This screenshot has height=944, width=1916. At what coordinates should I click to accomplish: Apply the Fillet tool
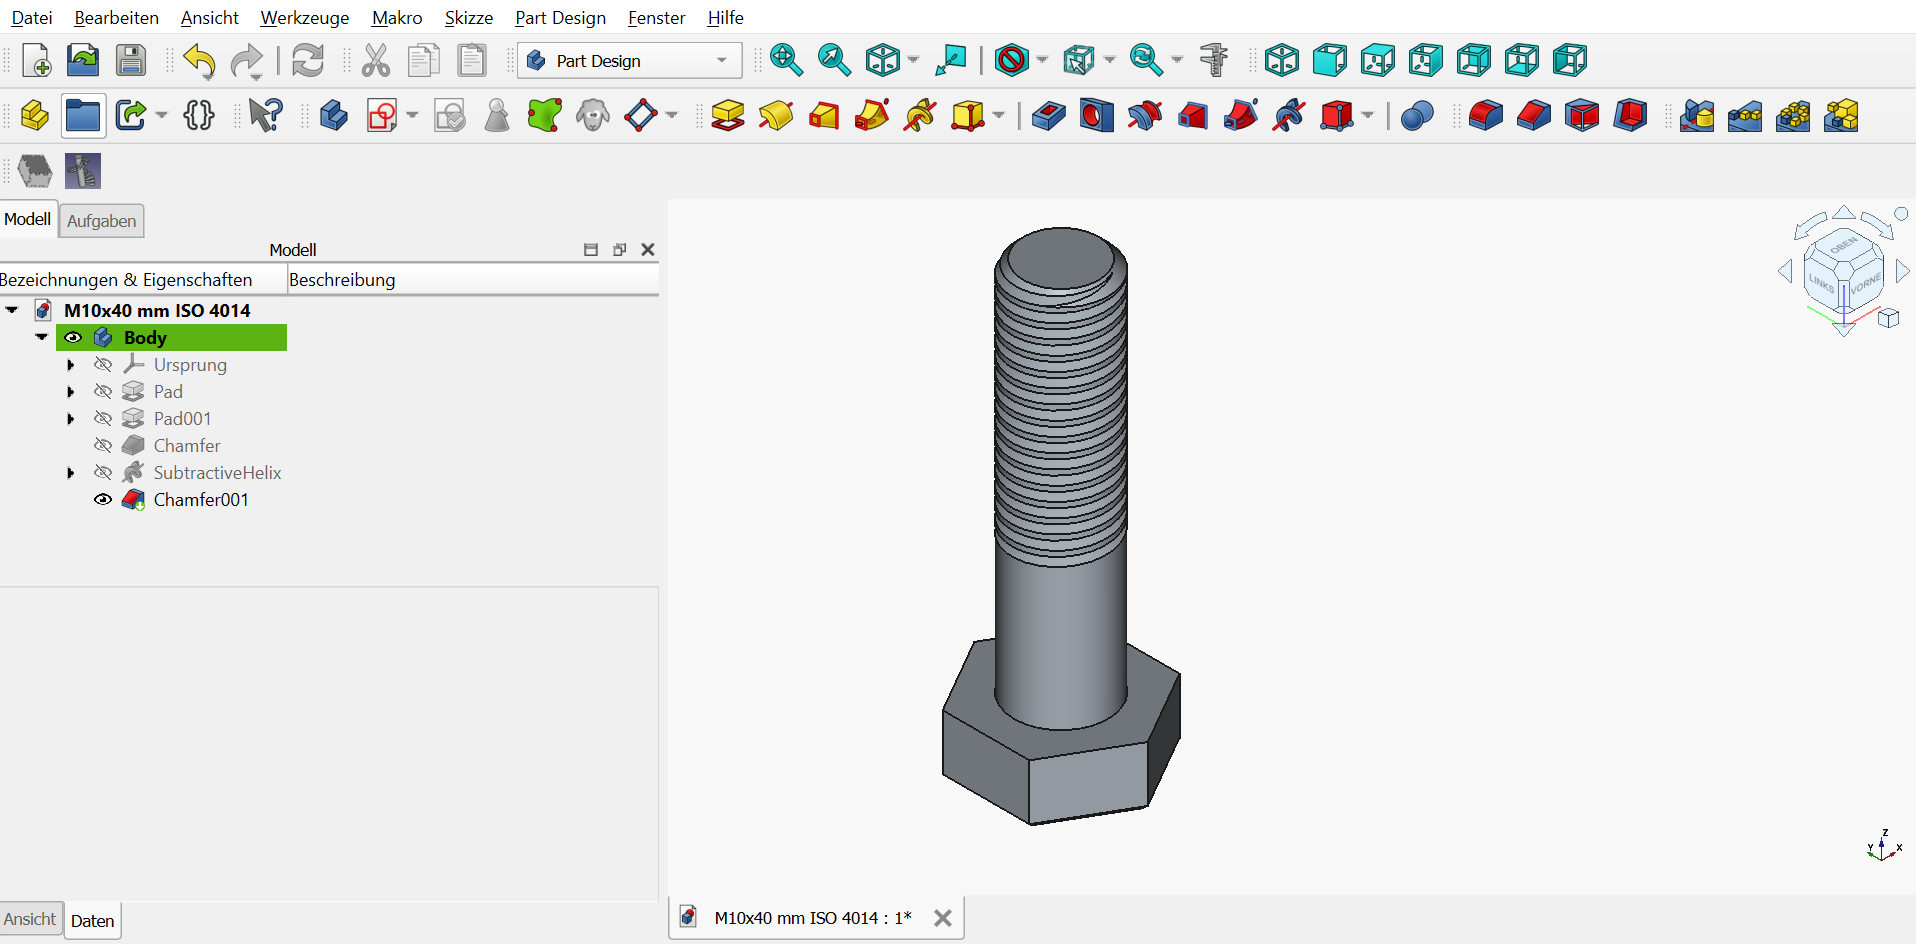(1486, 116)
